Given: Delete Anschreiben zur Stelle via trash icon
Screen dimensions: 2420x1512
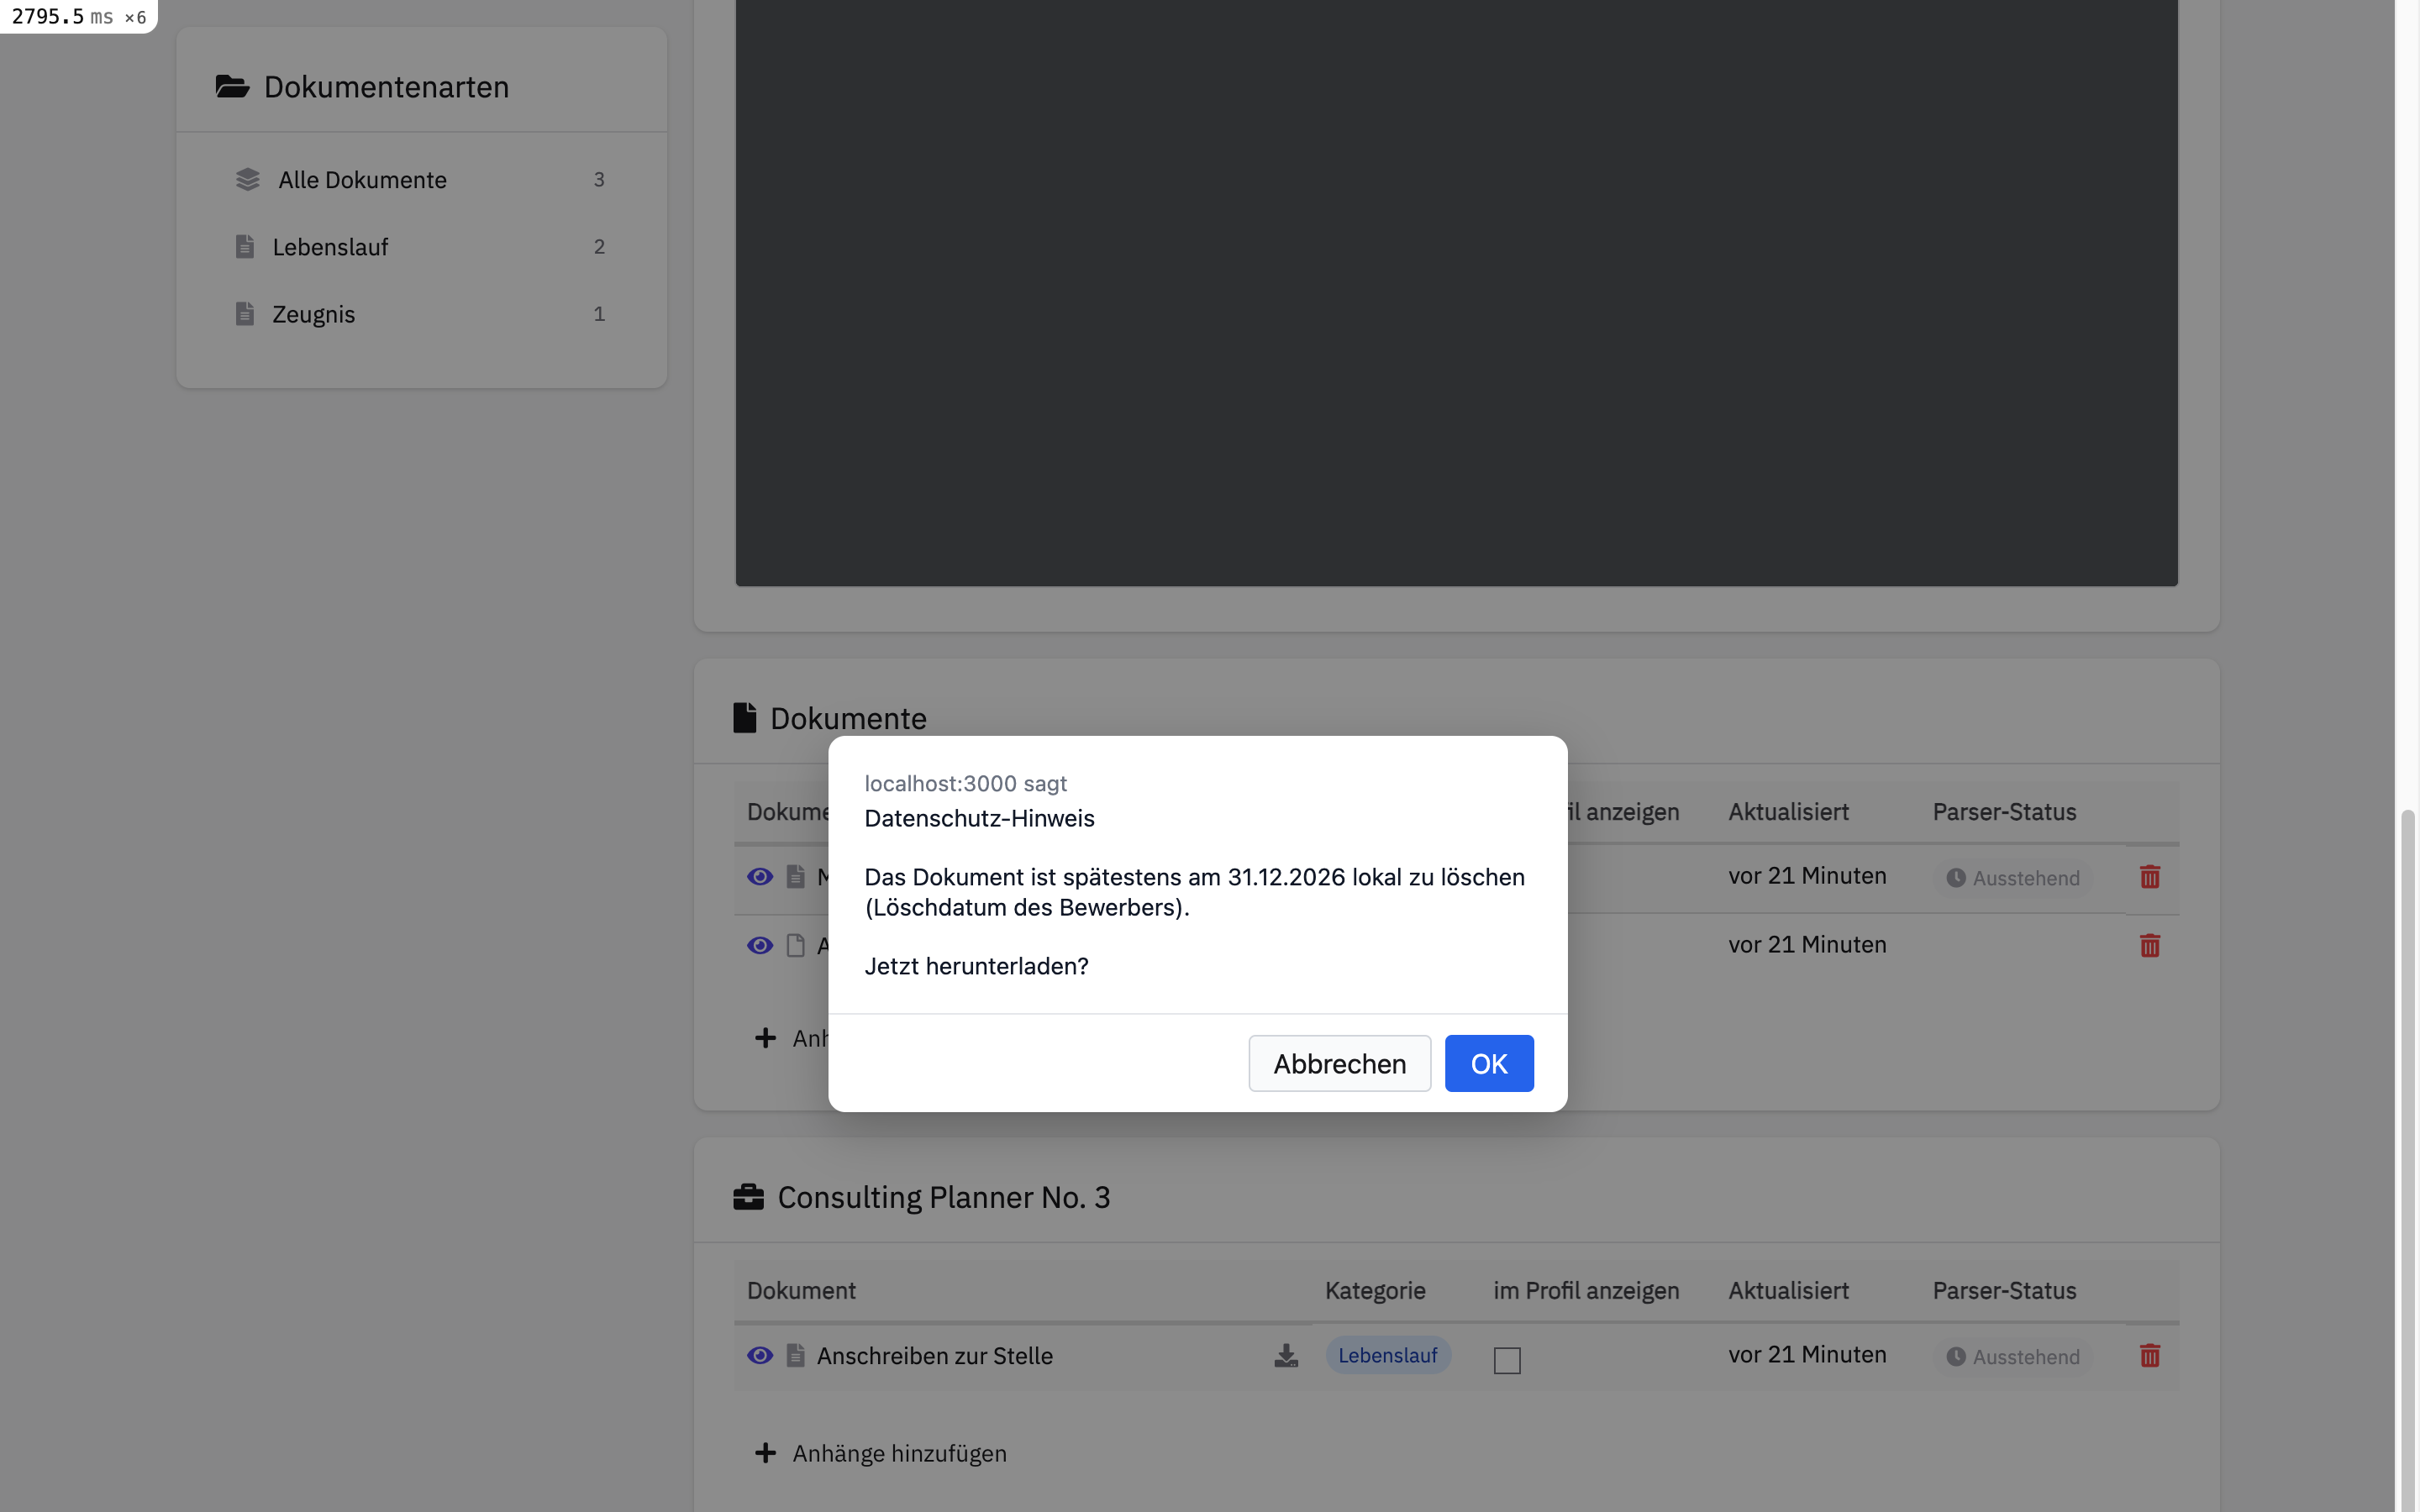Looking at the screenshot, I should click(x=2150, y=1355).
